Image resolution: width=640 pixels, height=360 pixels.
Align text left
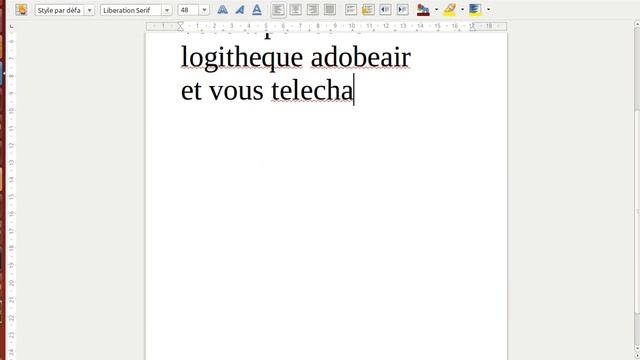click(x=278, y=10)
